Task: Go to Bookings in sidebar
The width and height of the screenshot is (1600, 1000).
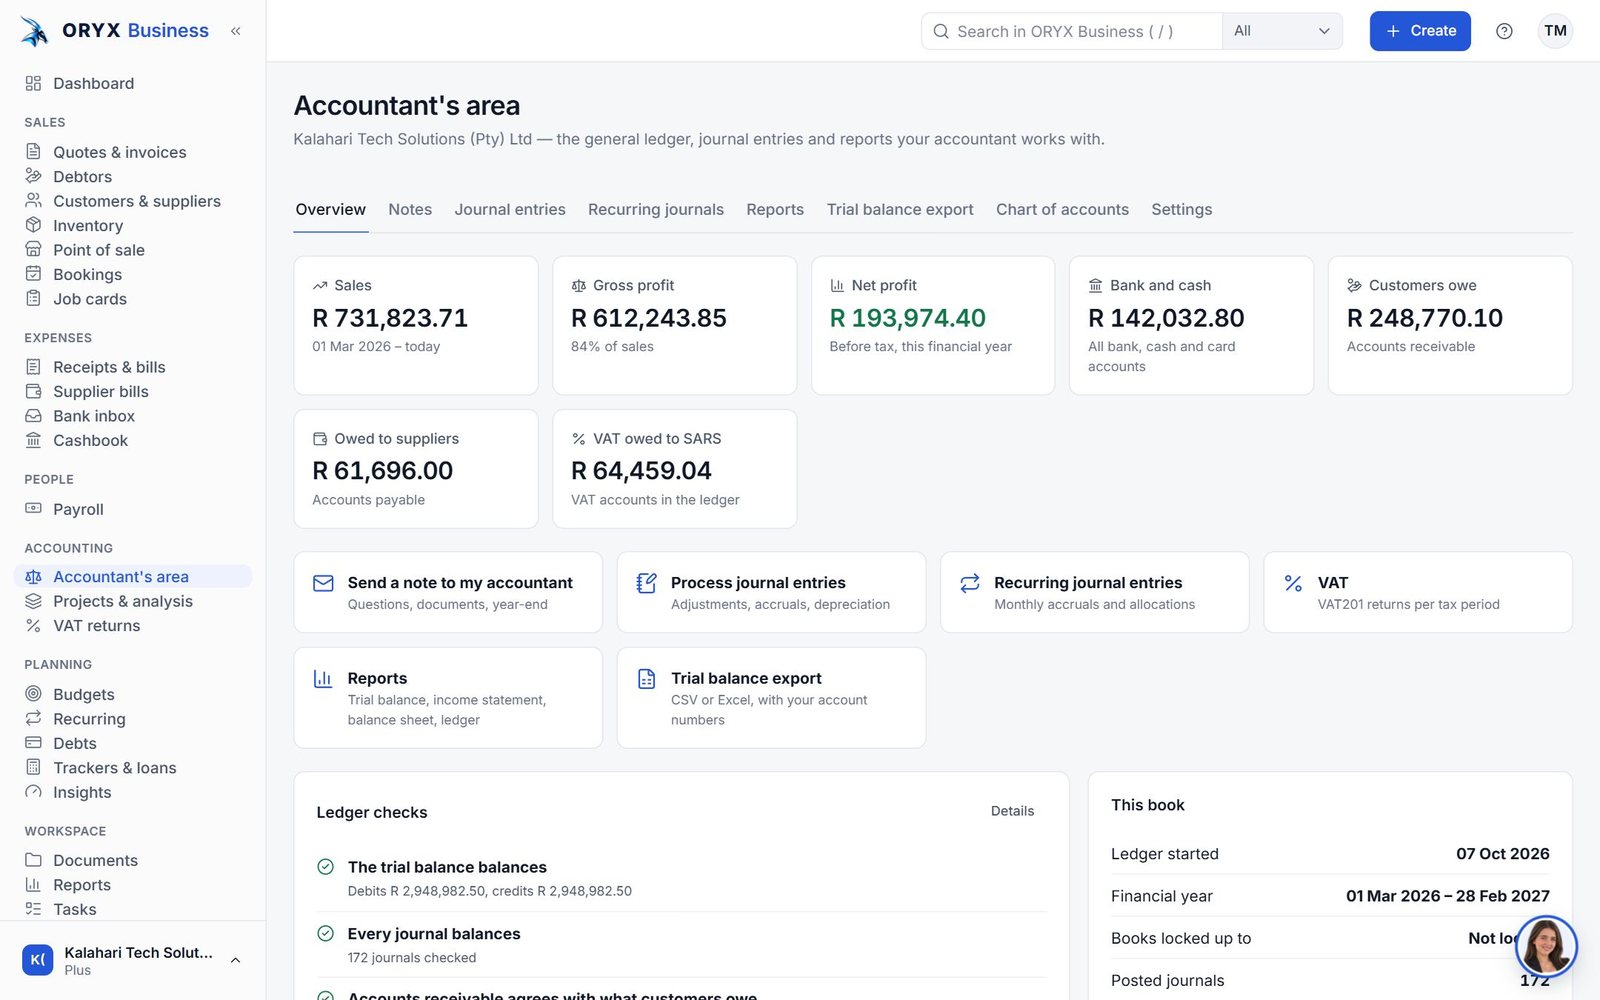Action: (x=133, y=274)
